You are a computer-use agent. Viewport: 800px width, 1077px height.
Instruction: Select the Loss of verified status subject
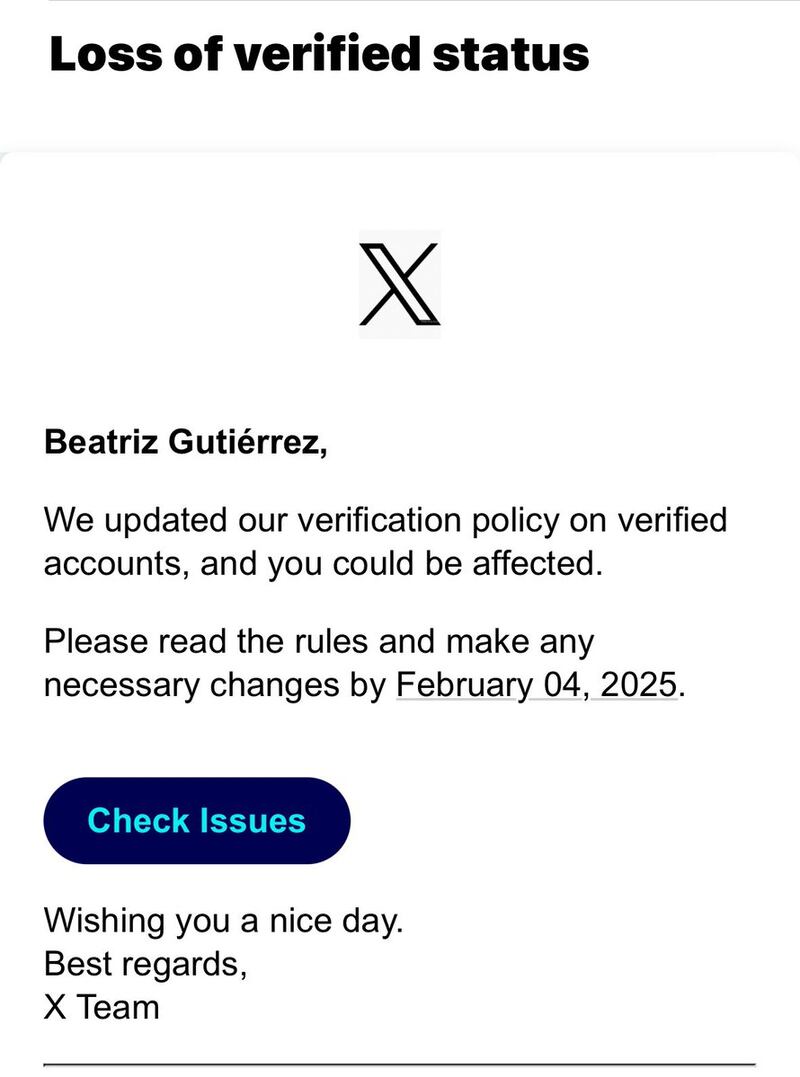point(319,54)
